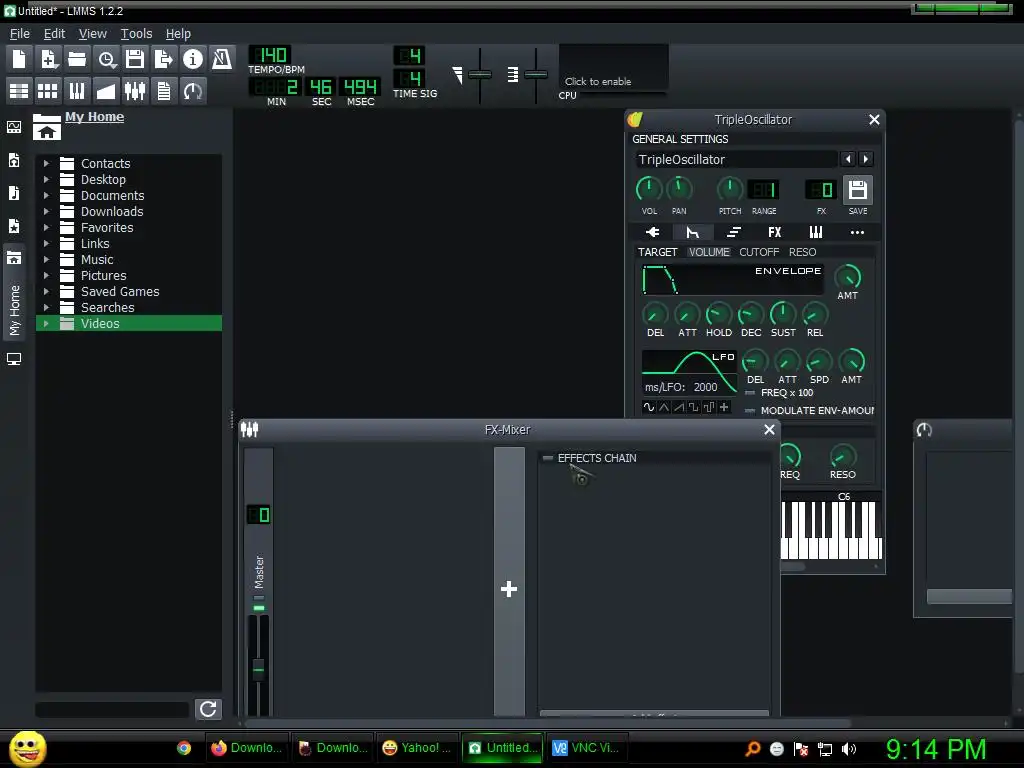1024x768 pixels.
Task: Select next preset with right arrow
Action: [x=866, y=159]
